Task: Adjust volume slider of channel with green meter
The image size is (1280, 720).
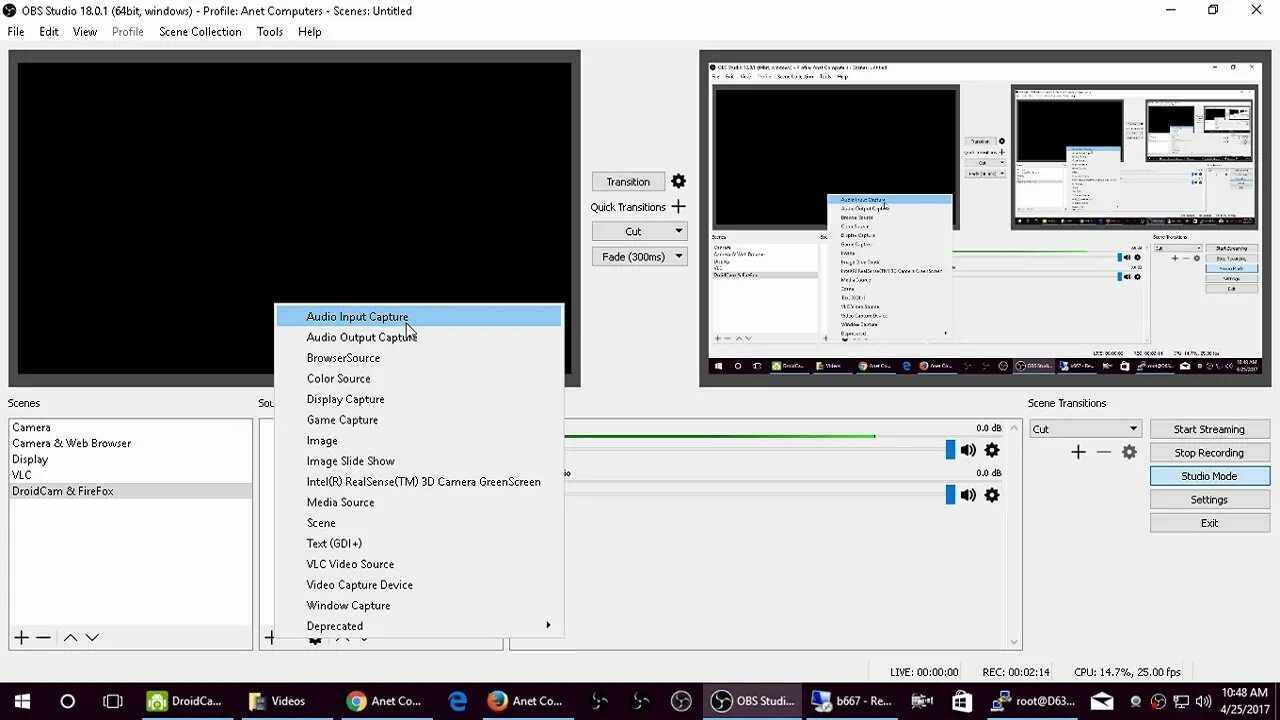Action: pos(950,450)
